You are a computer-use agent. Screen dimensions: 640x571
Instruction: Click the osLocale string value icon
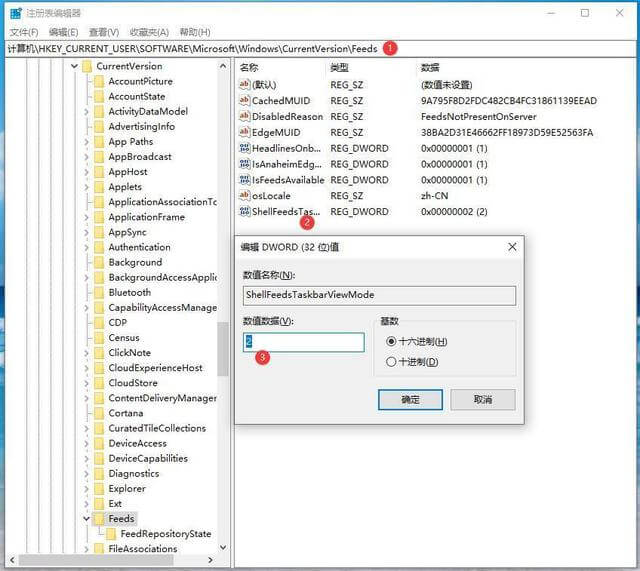244,196
